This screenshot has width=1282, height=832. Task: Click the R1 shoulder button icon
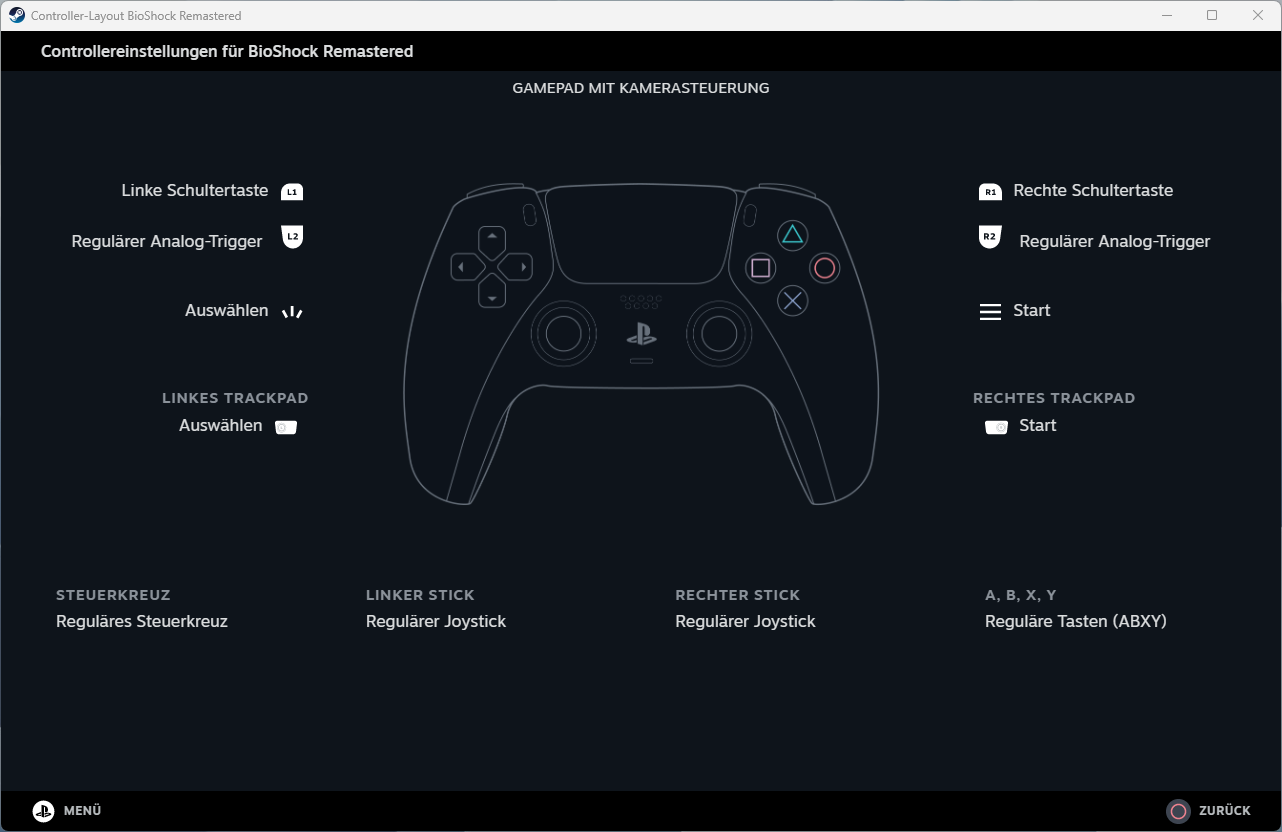(x=990, y=192)
